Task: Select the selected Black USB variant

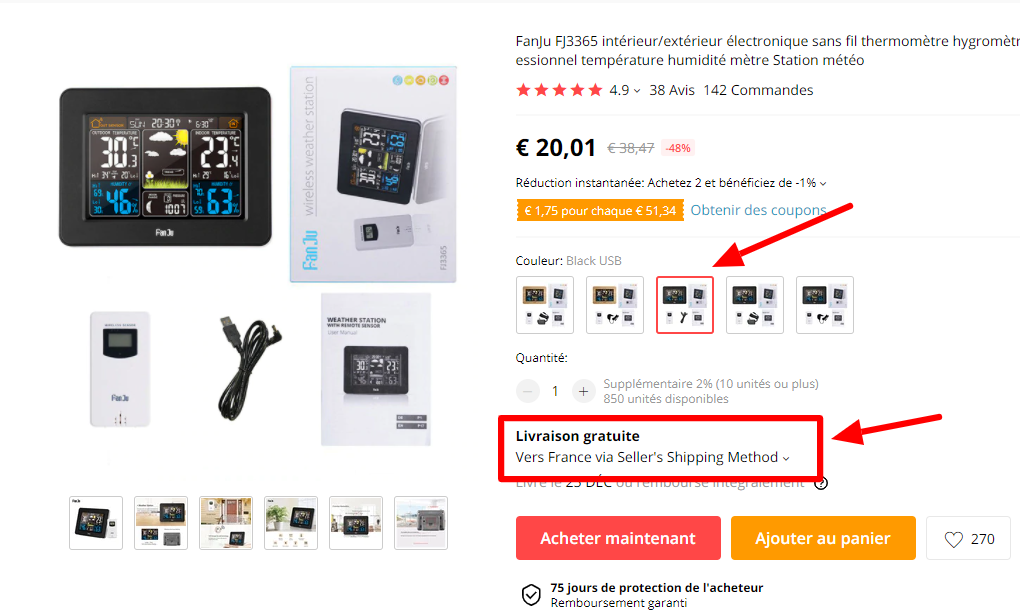Action: (x=684, y=305)
